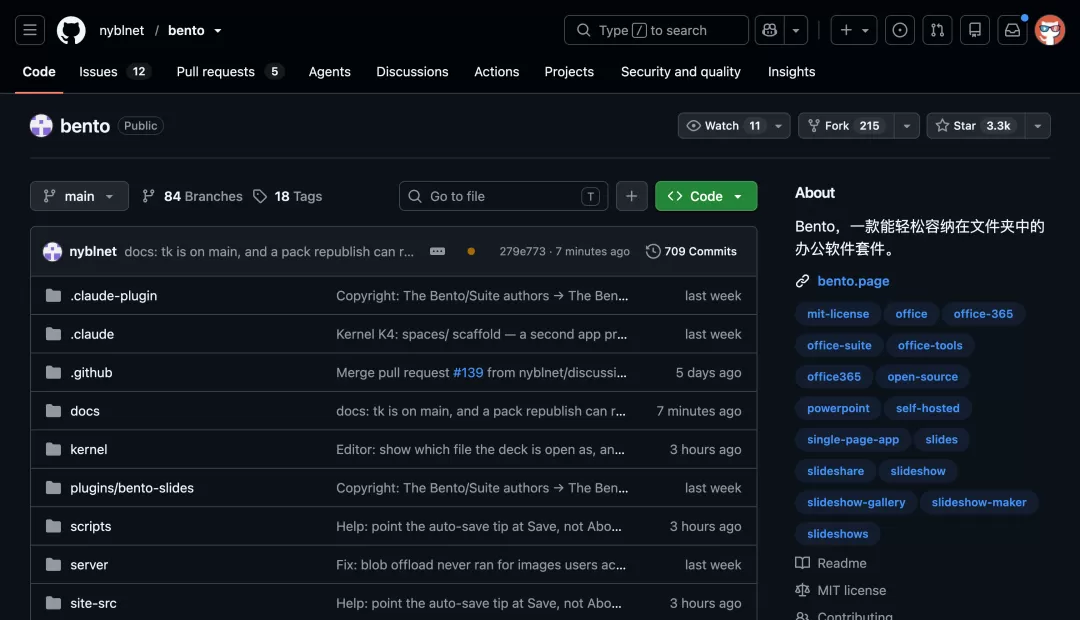
Task: Select the office-365 topic tag
Action: pyautogui.click(x=983, y=314)
